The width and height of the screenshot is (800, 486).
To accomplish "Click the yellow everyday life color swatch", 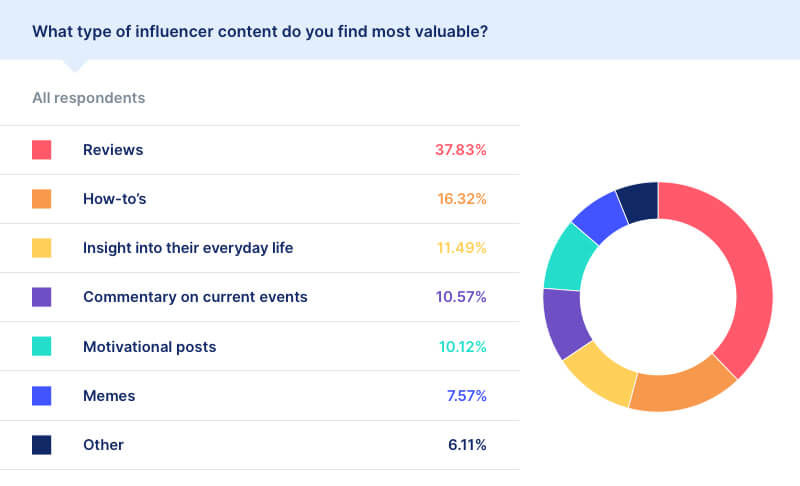I will point(41,248).
